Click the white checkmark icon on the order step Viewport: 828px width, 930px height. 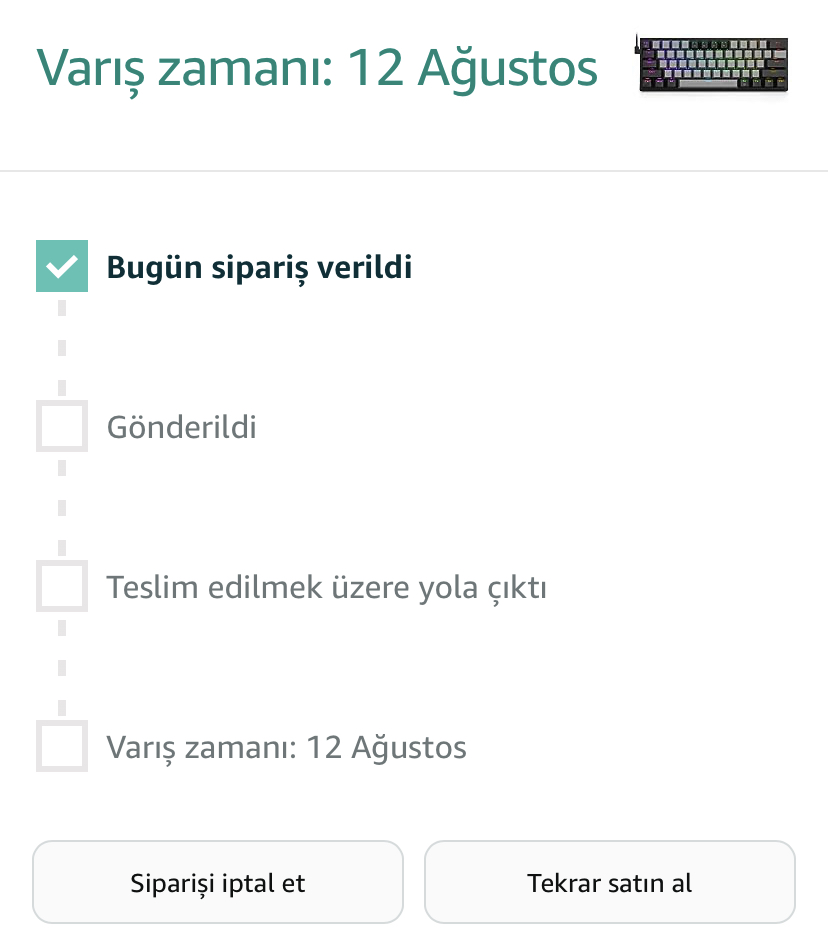(x=62, y=266)
